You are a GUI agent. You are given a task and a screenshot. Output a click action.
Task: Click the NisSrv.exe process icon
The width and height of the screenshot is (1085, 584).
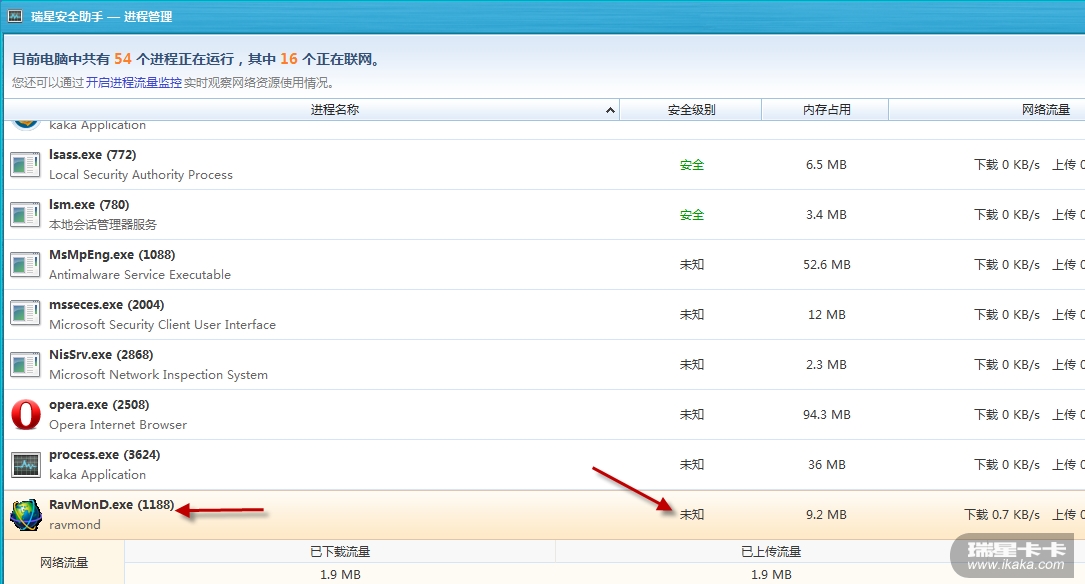coord(26,364)
